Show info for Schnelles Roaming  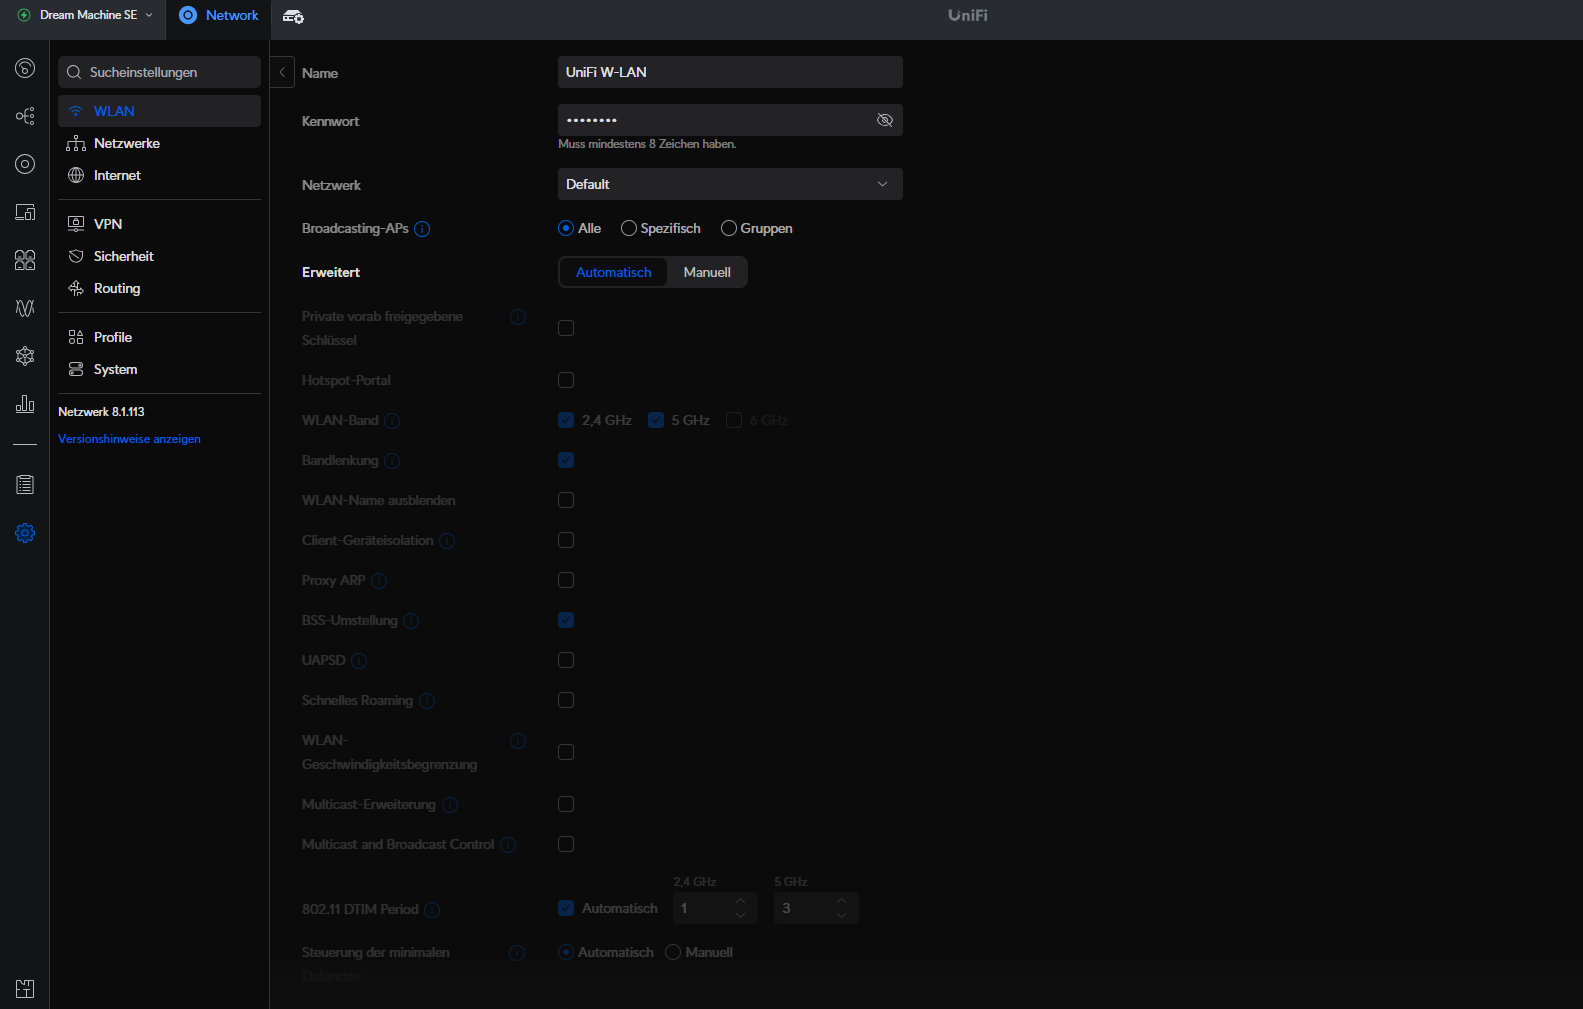coord(427,701)
